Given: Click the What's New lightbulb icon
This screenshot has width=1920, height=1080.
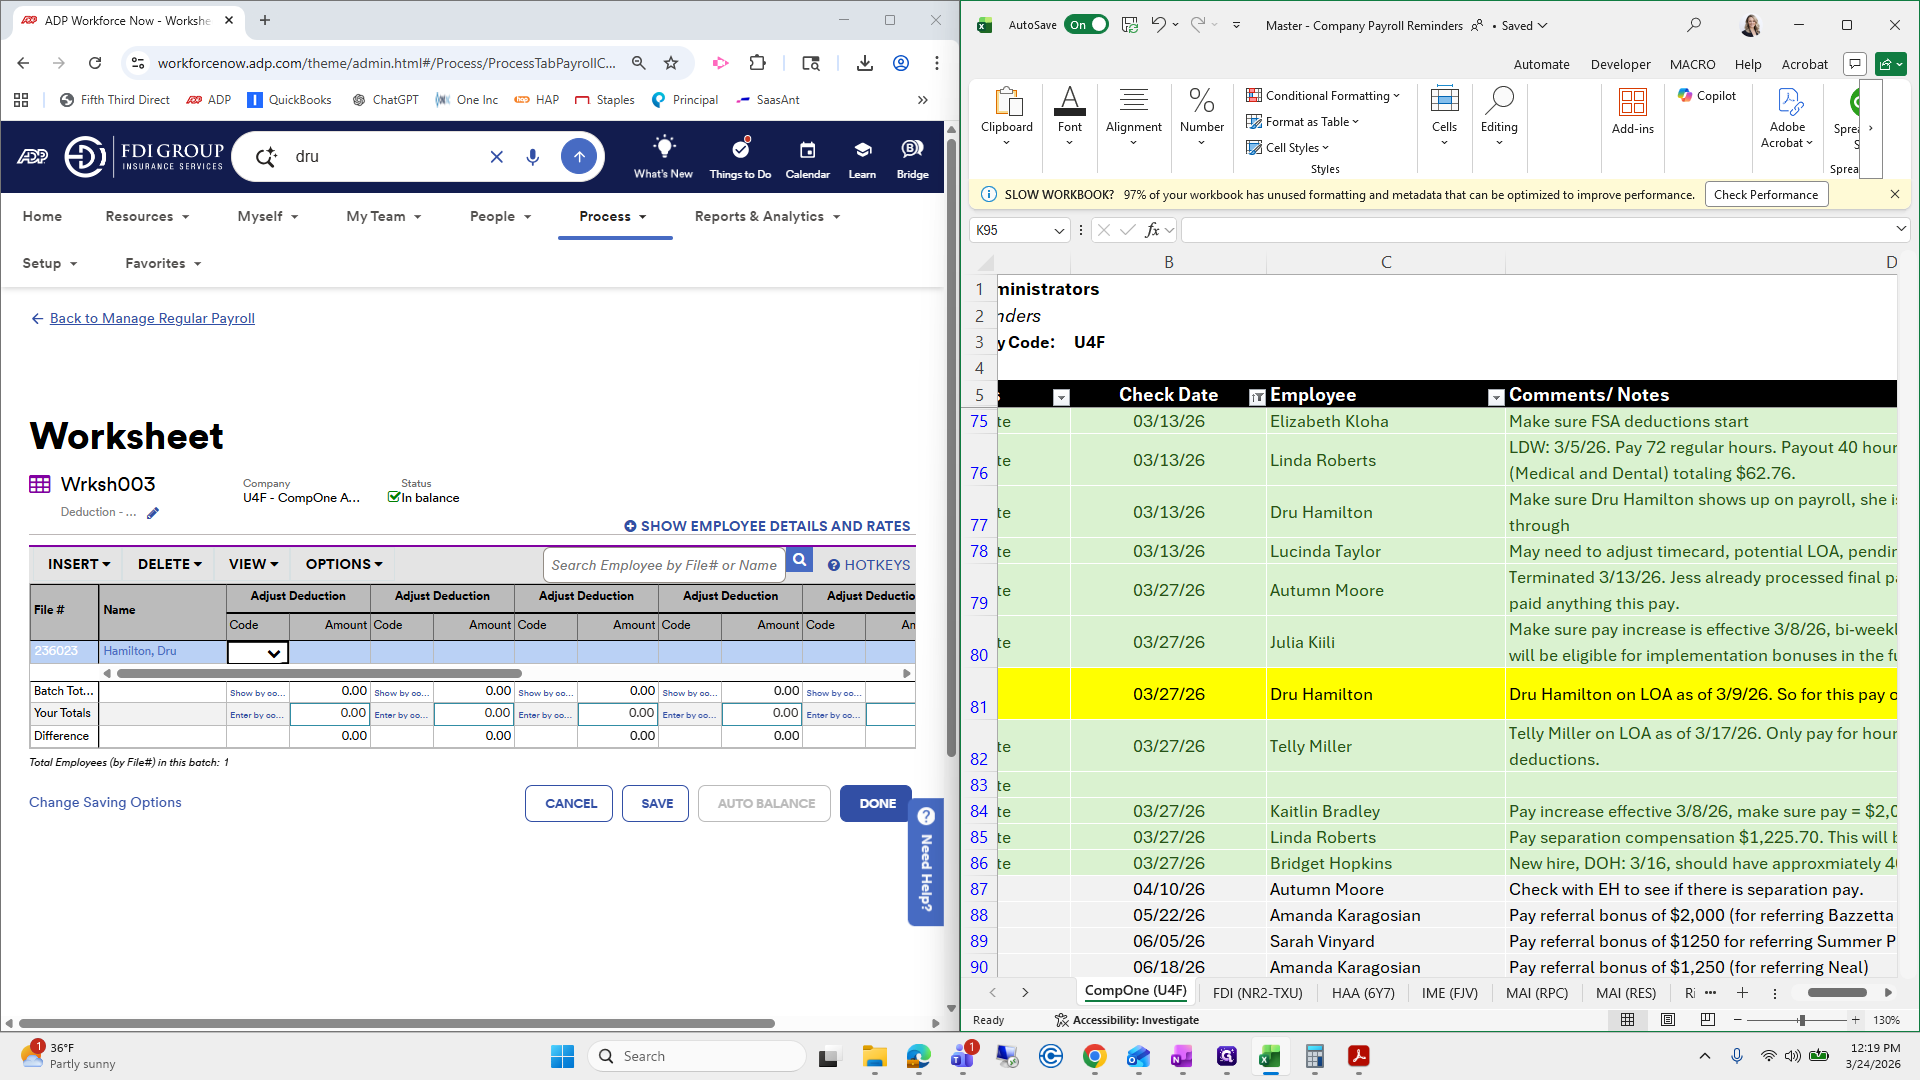Looking at the screenshot, I should point(663,148).
